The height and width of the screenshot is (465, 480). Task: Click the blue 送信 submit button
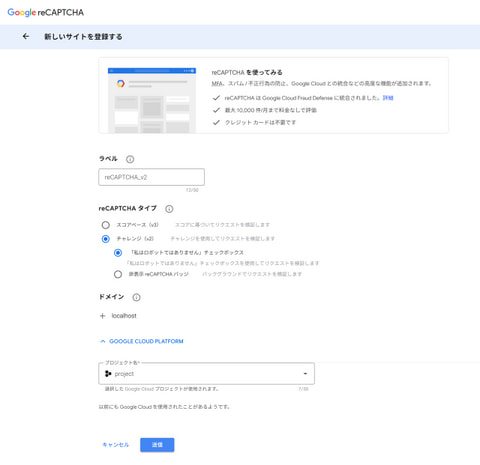[x=157, y=445]
